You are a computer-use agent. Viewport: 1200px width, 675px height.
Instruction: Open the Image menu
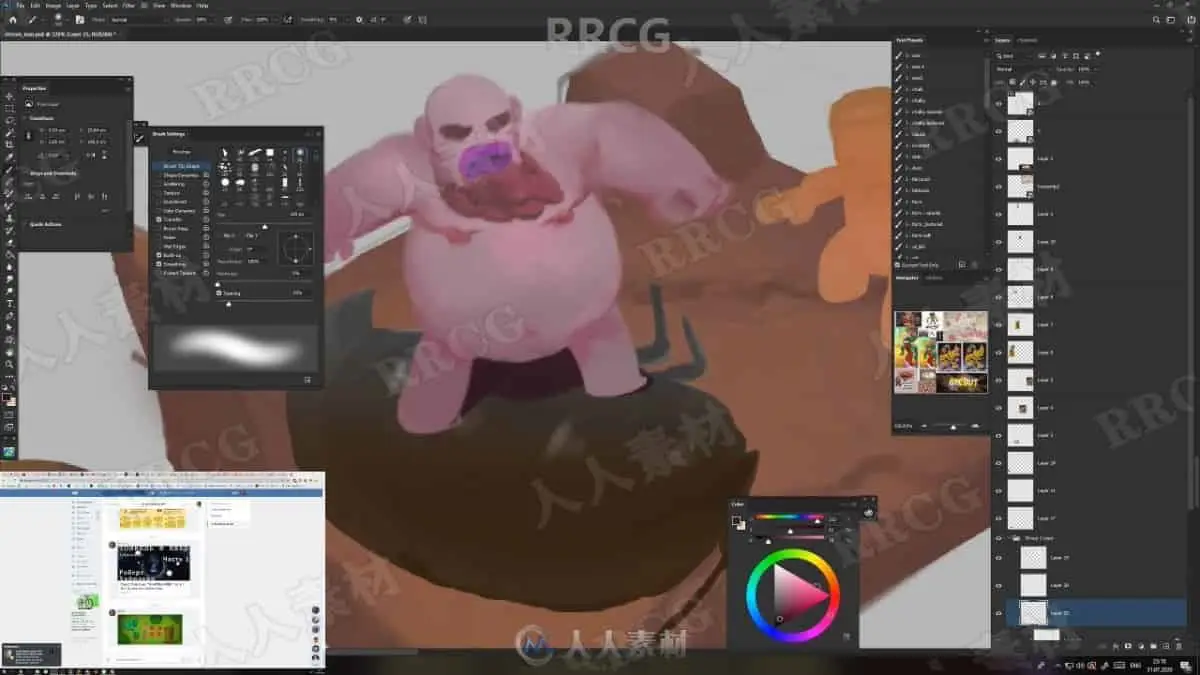click(53, 6)
